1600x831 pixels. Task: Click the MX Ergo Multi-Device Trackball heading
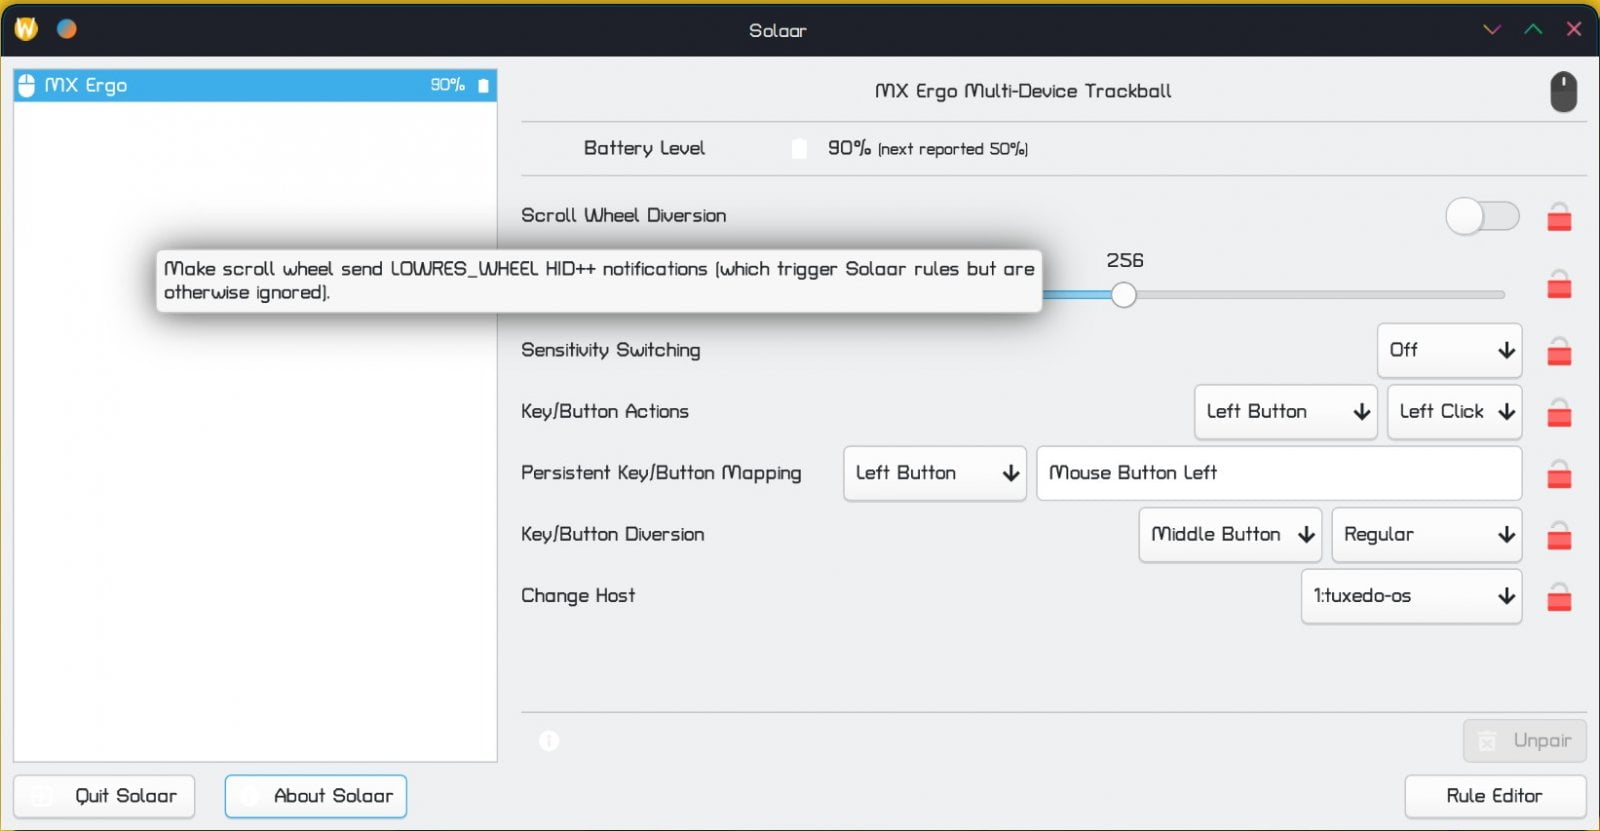point(1023,91)
